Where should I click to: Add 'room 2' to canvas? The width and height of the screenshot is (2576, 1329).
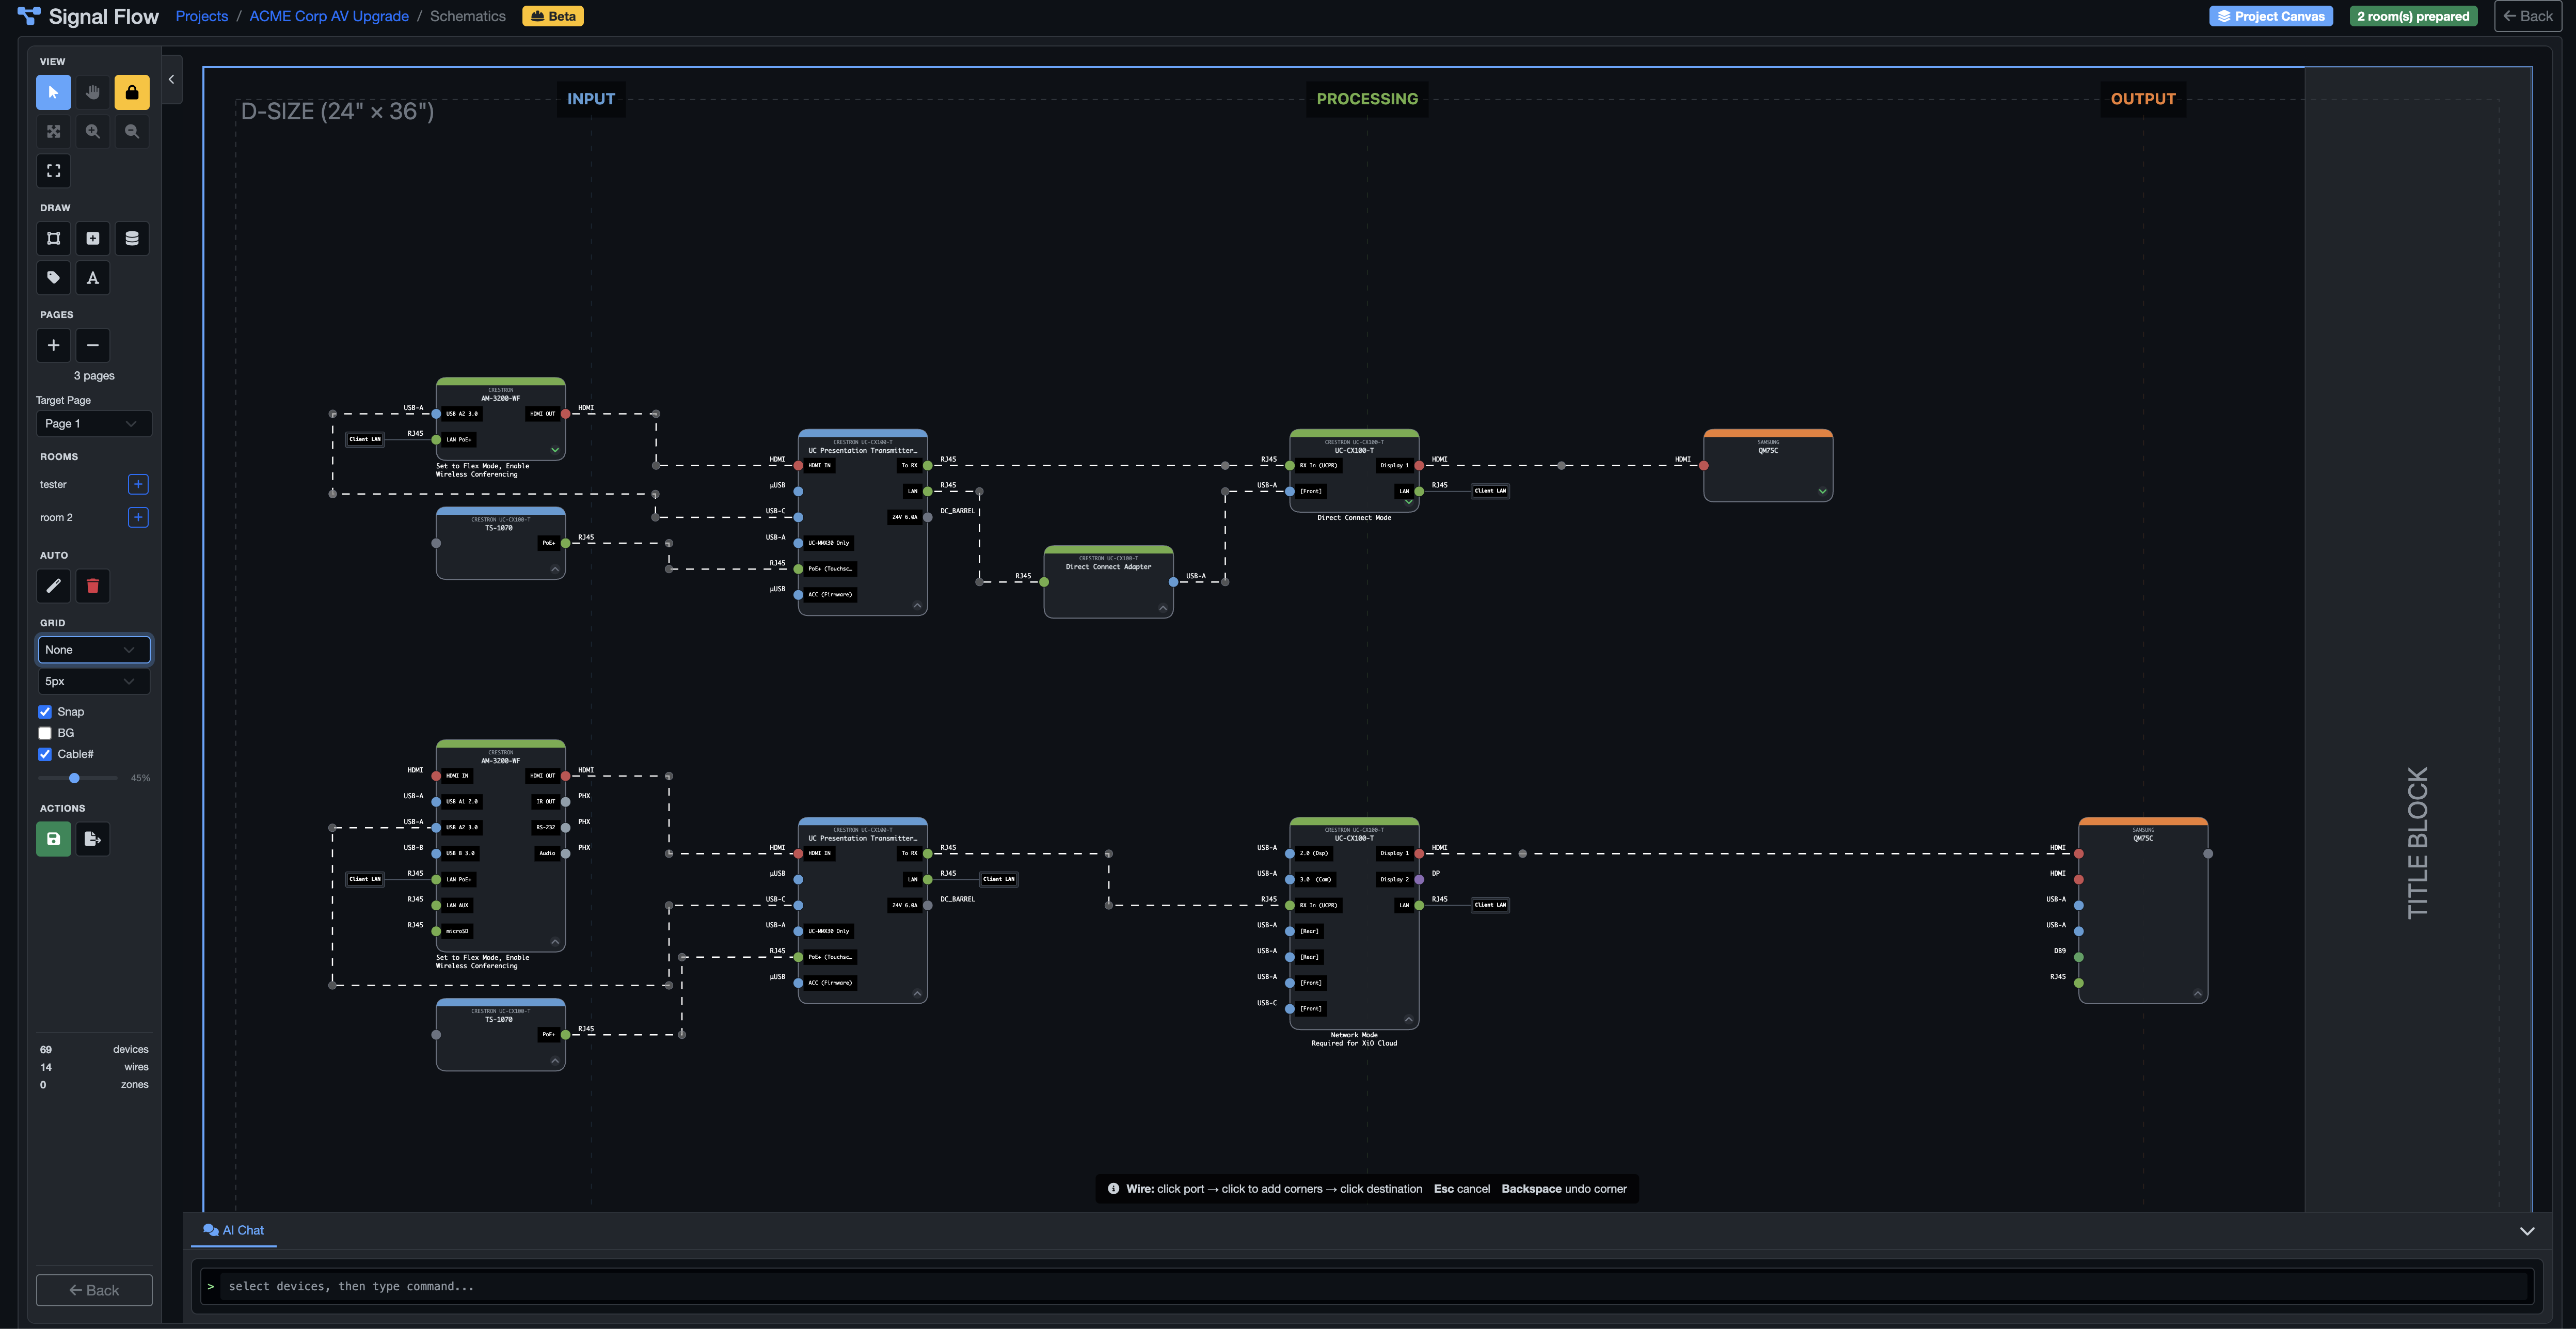[x=138, y=517]
